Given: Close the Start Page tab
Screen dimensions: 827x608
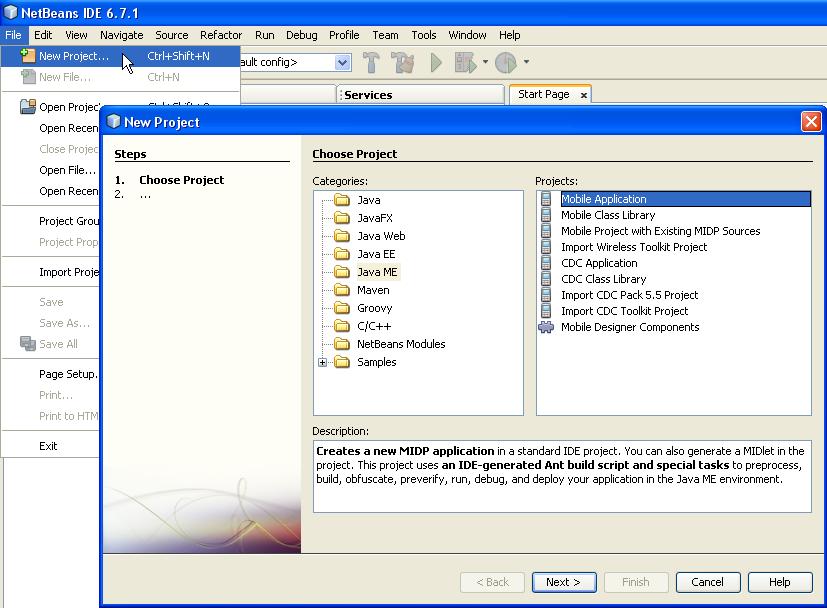Looking at the screenshot, I should [x=584, y=95].
